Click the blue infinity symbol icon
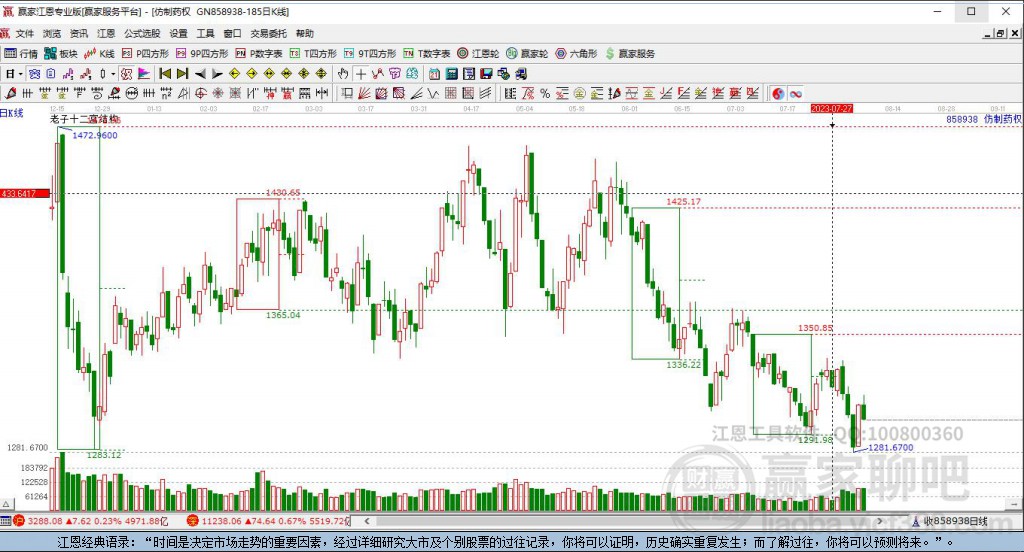Screen dimensions: 1024x552 (795, 93)
